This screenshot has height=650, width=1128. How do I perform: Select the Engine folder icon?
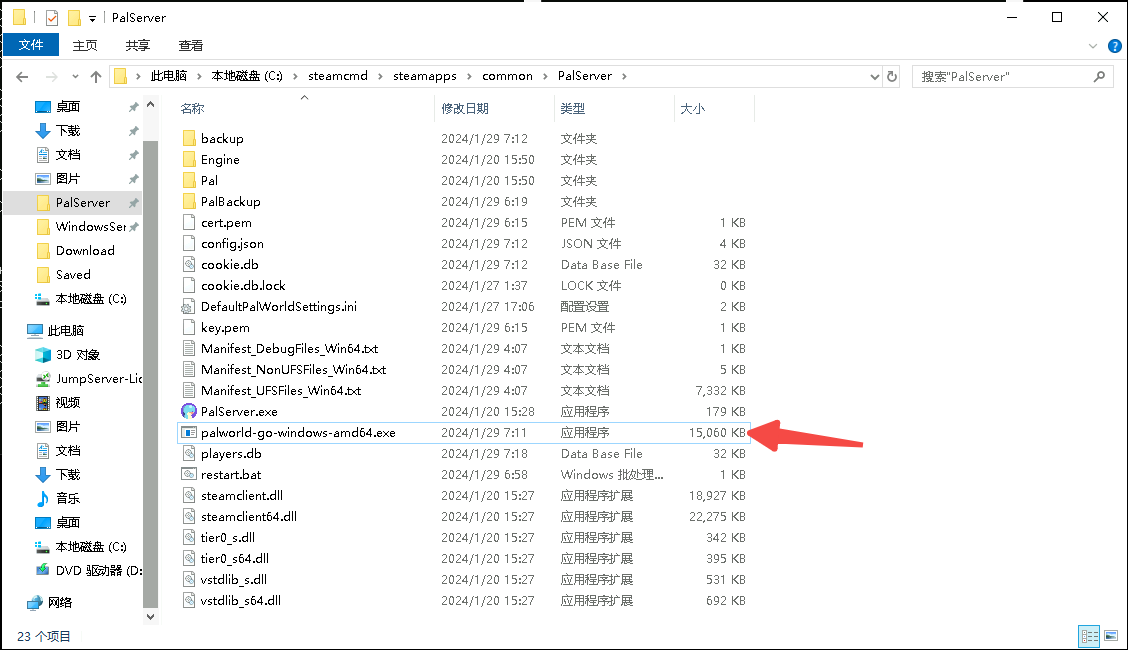click(x=188, y=159)
